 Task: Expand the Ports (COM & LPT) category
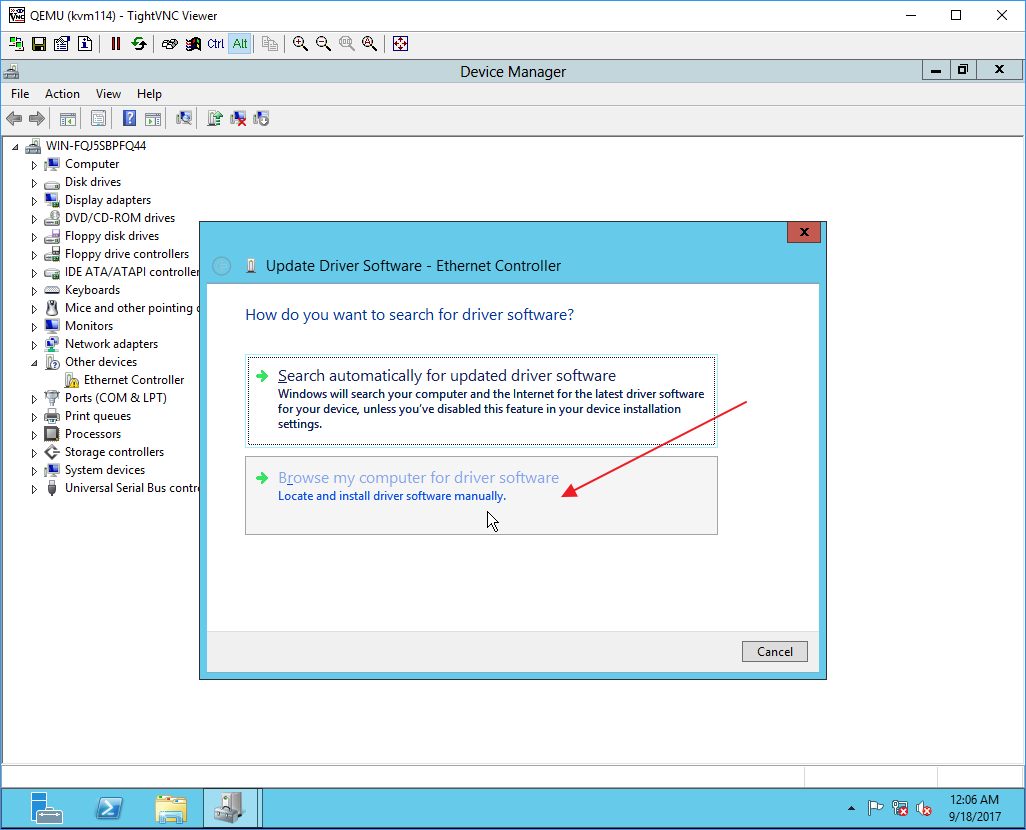[x=34, y=399]
